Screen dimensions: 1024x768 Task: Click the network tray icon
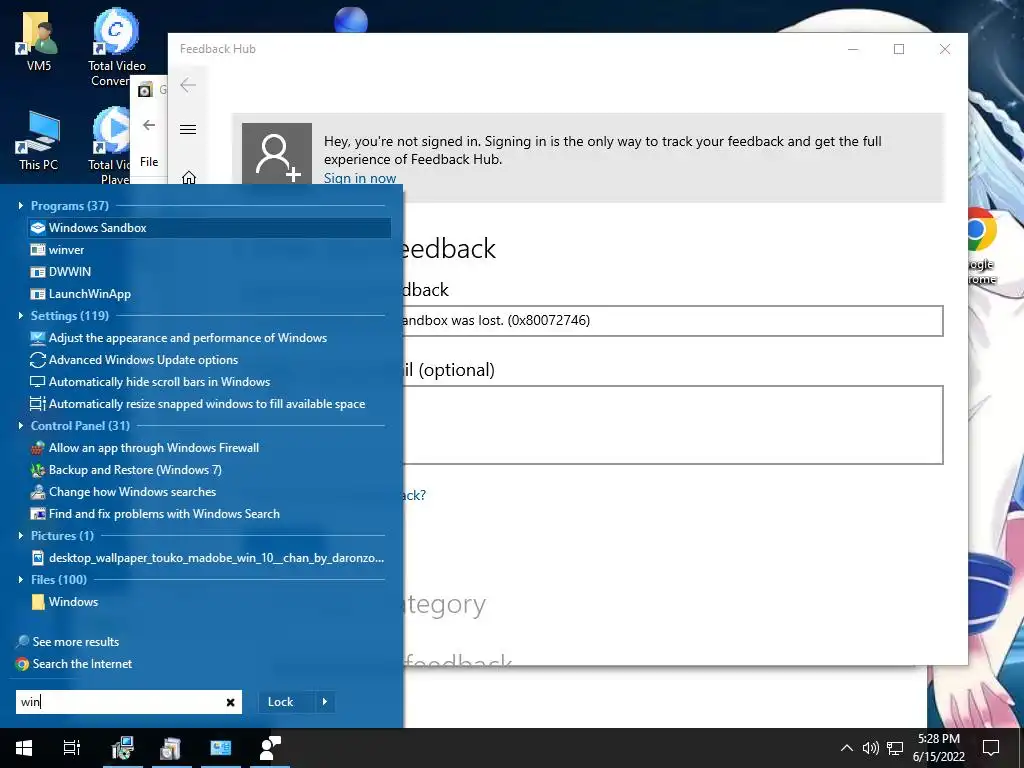pos(895,748)
